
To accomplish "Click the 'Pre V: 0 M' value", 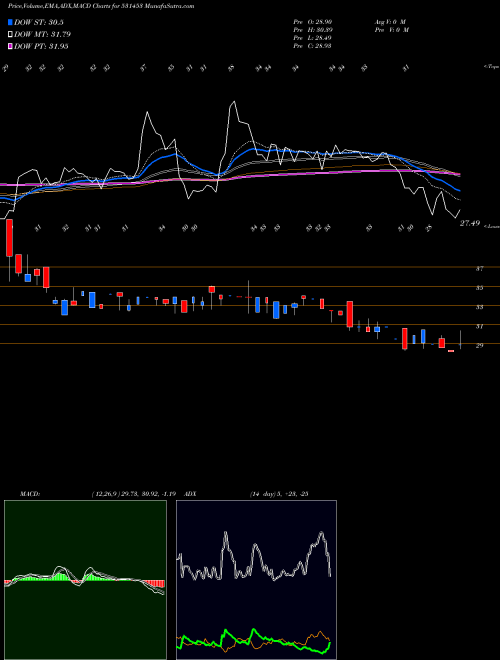I will tap(393, 30).
